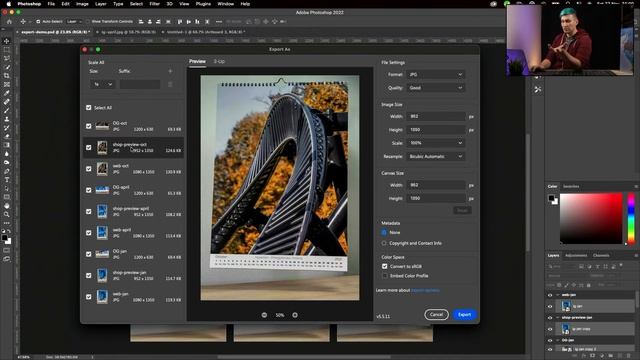Switch to the Channels panel tab

601,256
